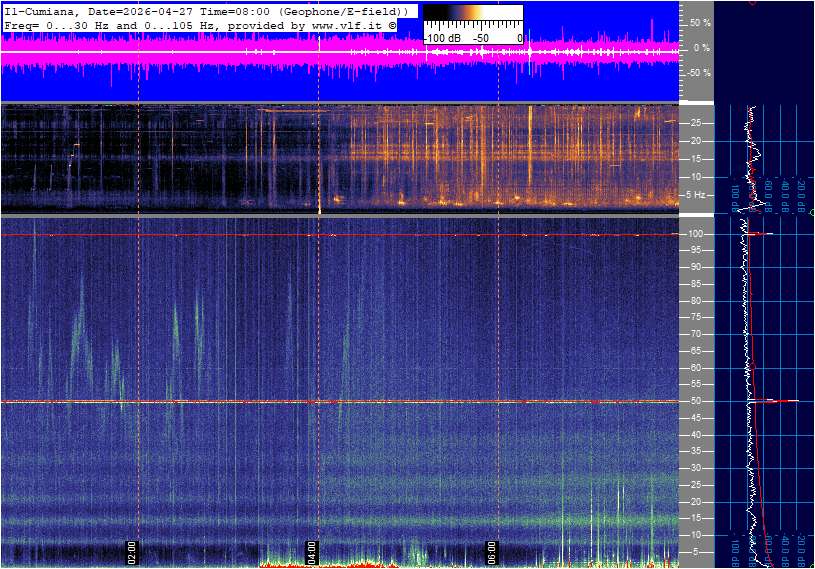Click the -100 dB label on color scale
The width and height of the screenshot is (815, 569).
coord(443,38)
